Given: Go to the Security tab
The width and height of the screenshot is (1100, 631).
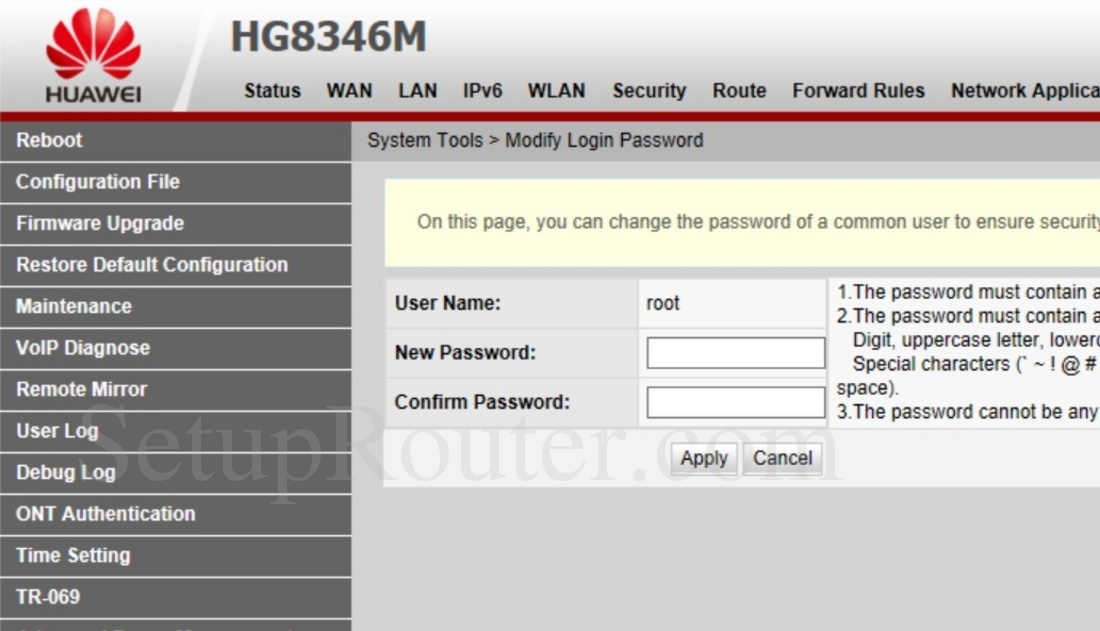Looking at the screenshot, I should click(648, 90).
